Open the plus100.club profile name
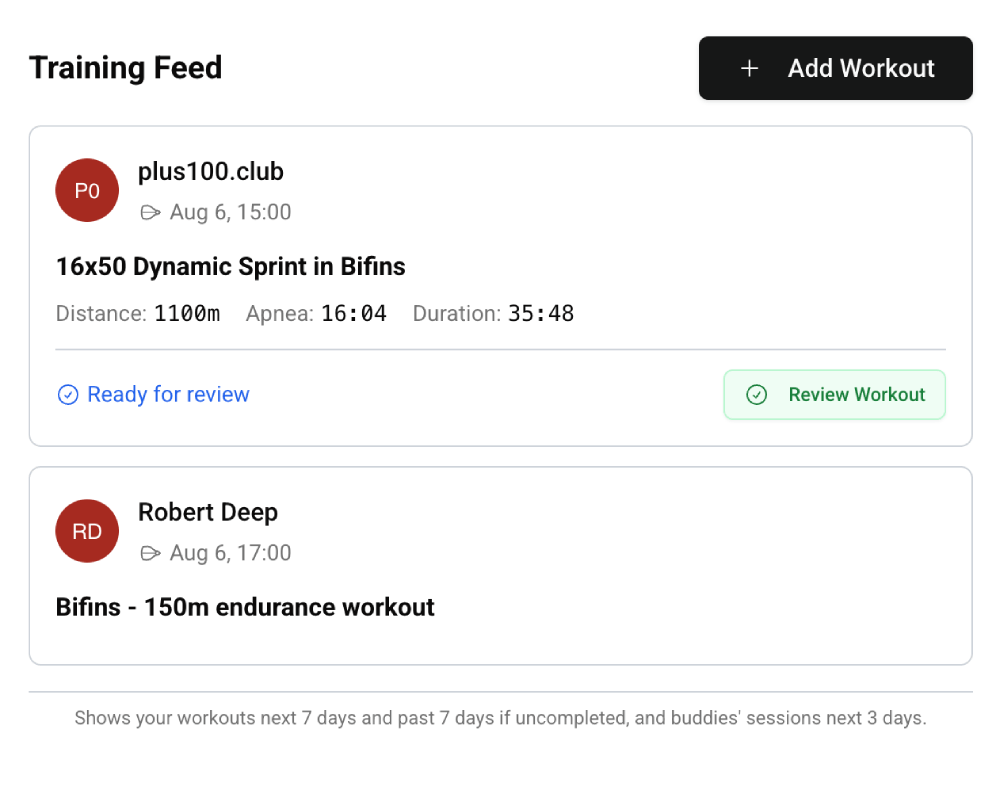Image resolution: width=1000 pixels, height=794 pixels. tap(211, 172)
